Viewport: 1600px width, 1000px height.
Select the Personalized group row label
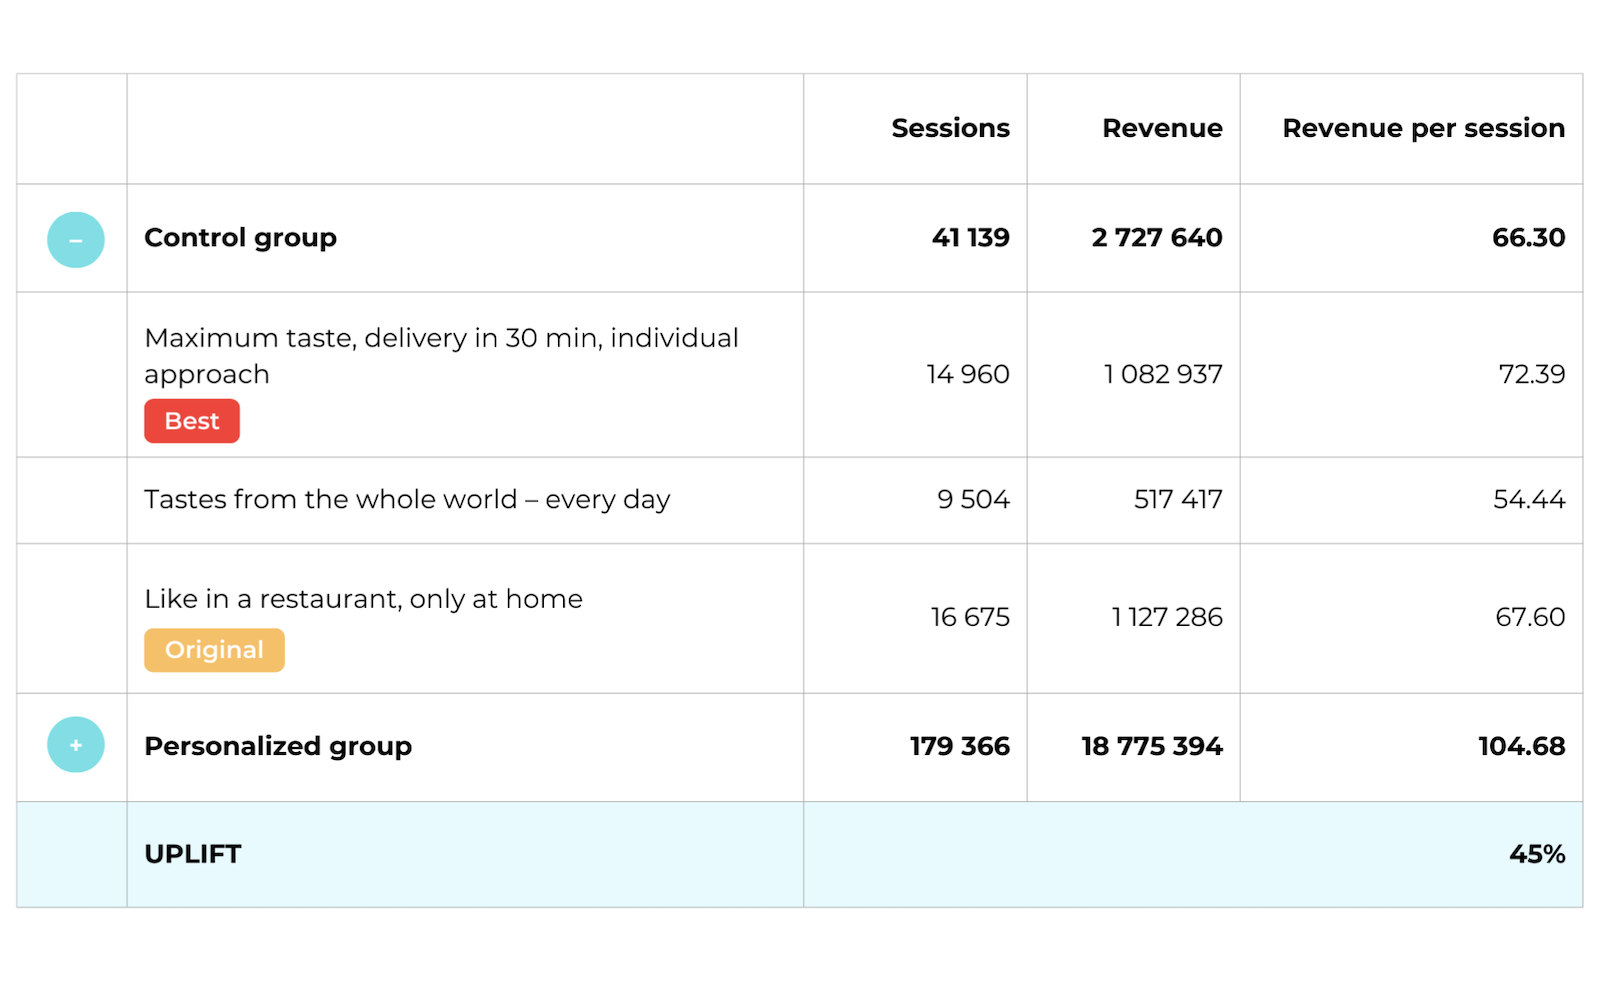[278, 746]
